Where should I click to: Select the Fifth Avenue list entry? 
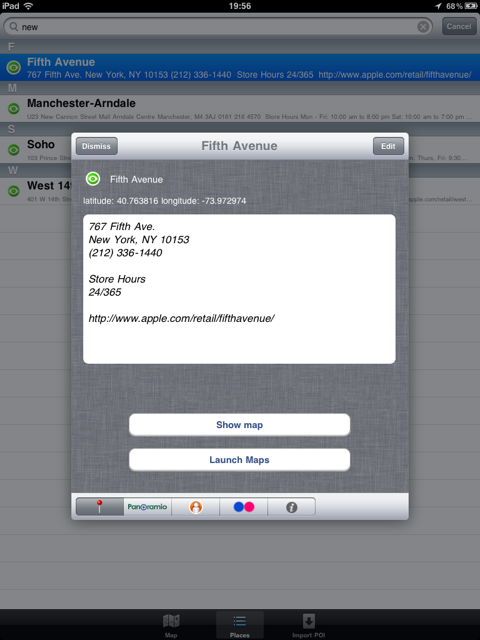pos(240,67)
